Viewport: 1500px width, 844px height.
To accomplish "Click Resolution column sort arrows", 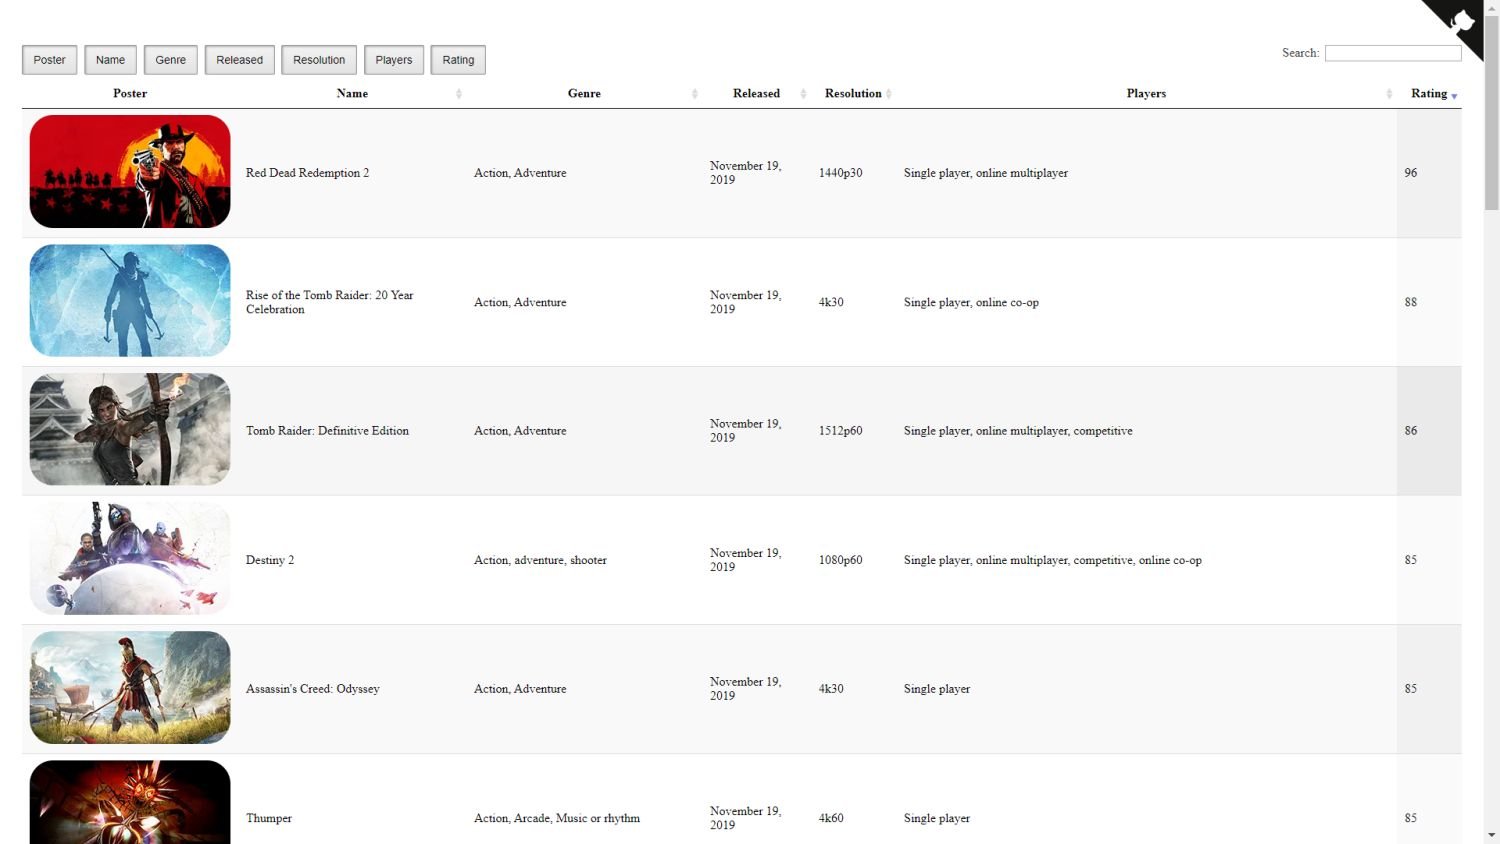I will [888, 94].
